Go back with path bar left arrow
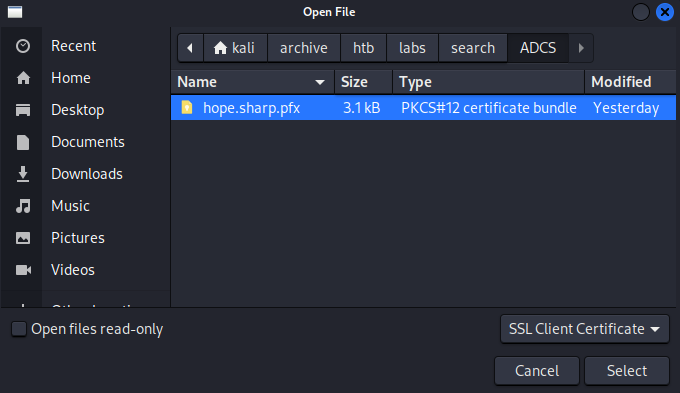 (x=190, y=48)
